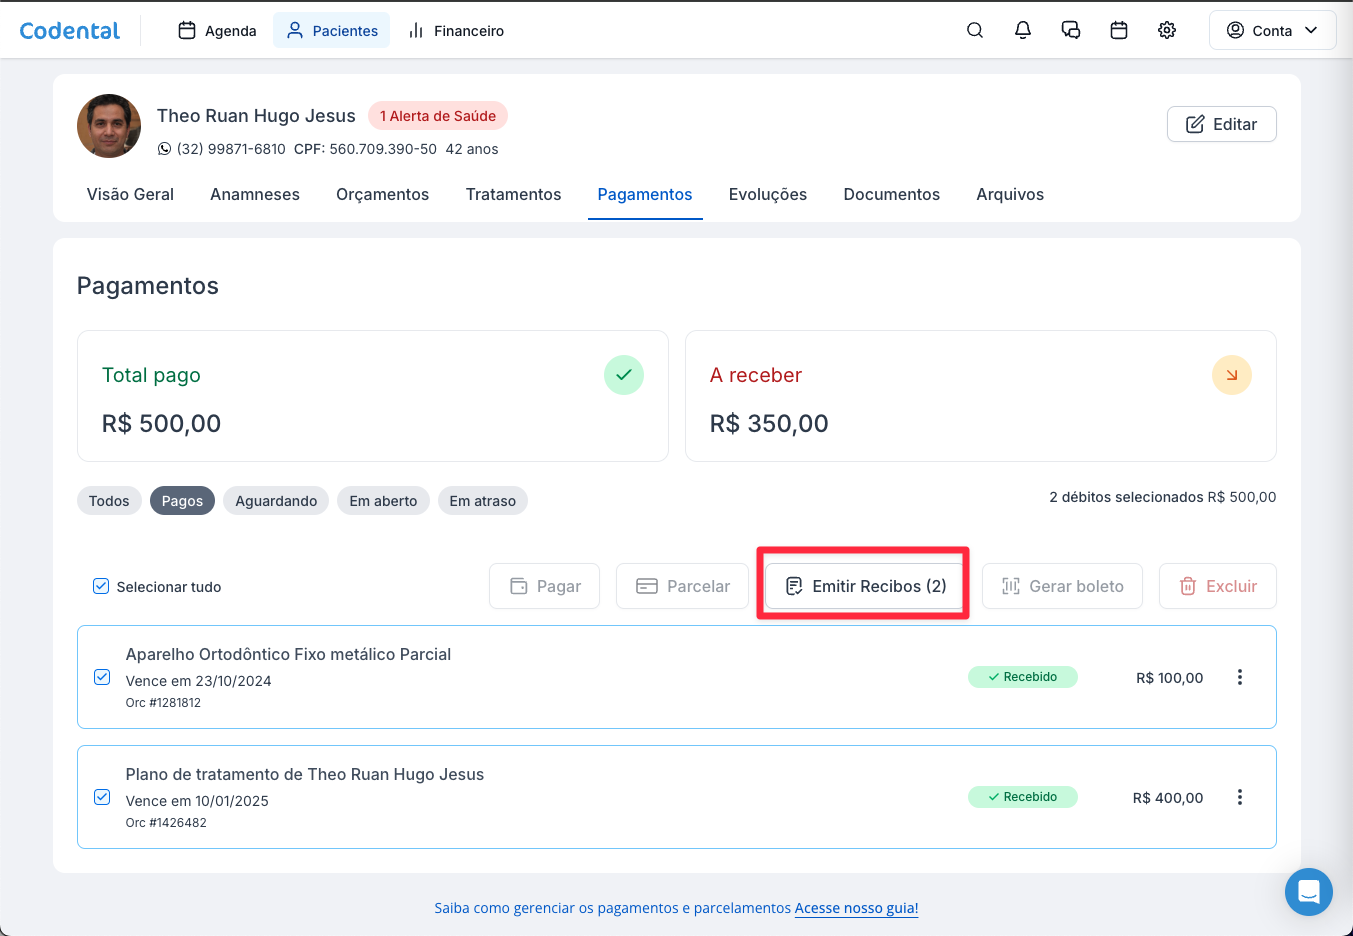Viewport: 1353px width, 936px height.
Task: Open the Acesse nosso guia link
Action: point(856,908)
